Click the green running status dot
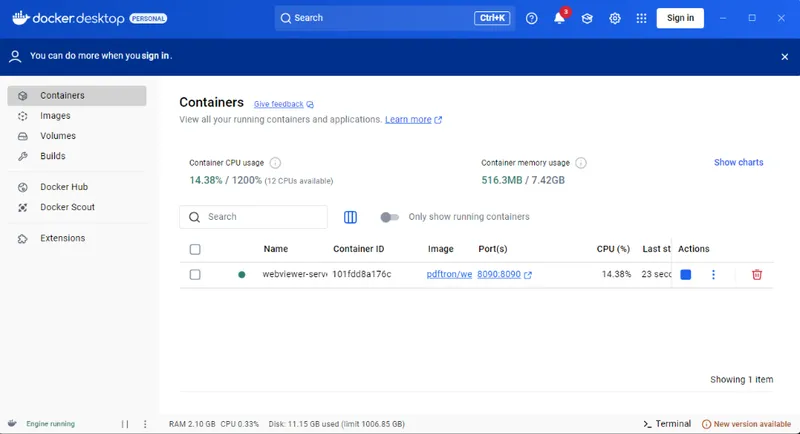Image resolution: width=800 pixels, height=434 pixels. tap(242, 274)
